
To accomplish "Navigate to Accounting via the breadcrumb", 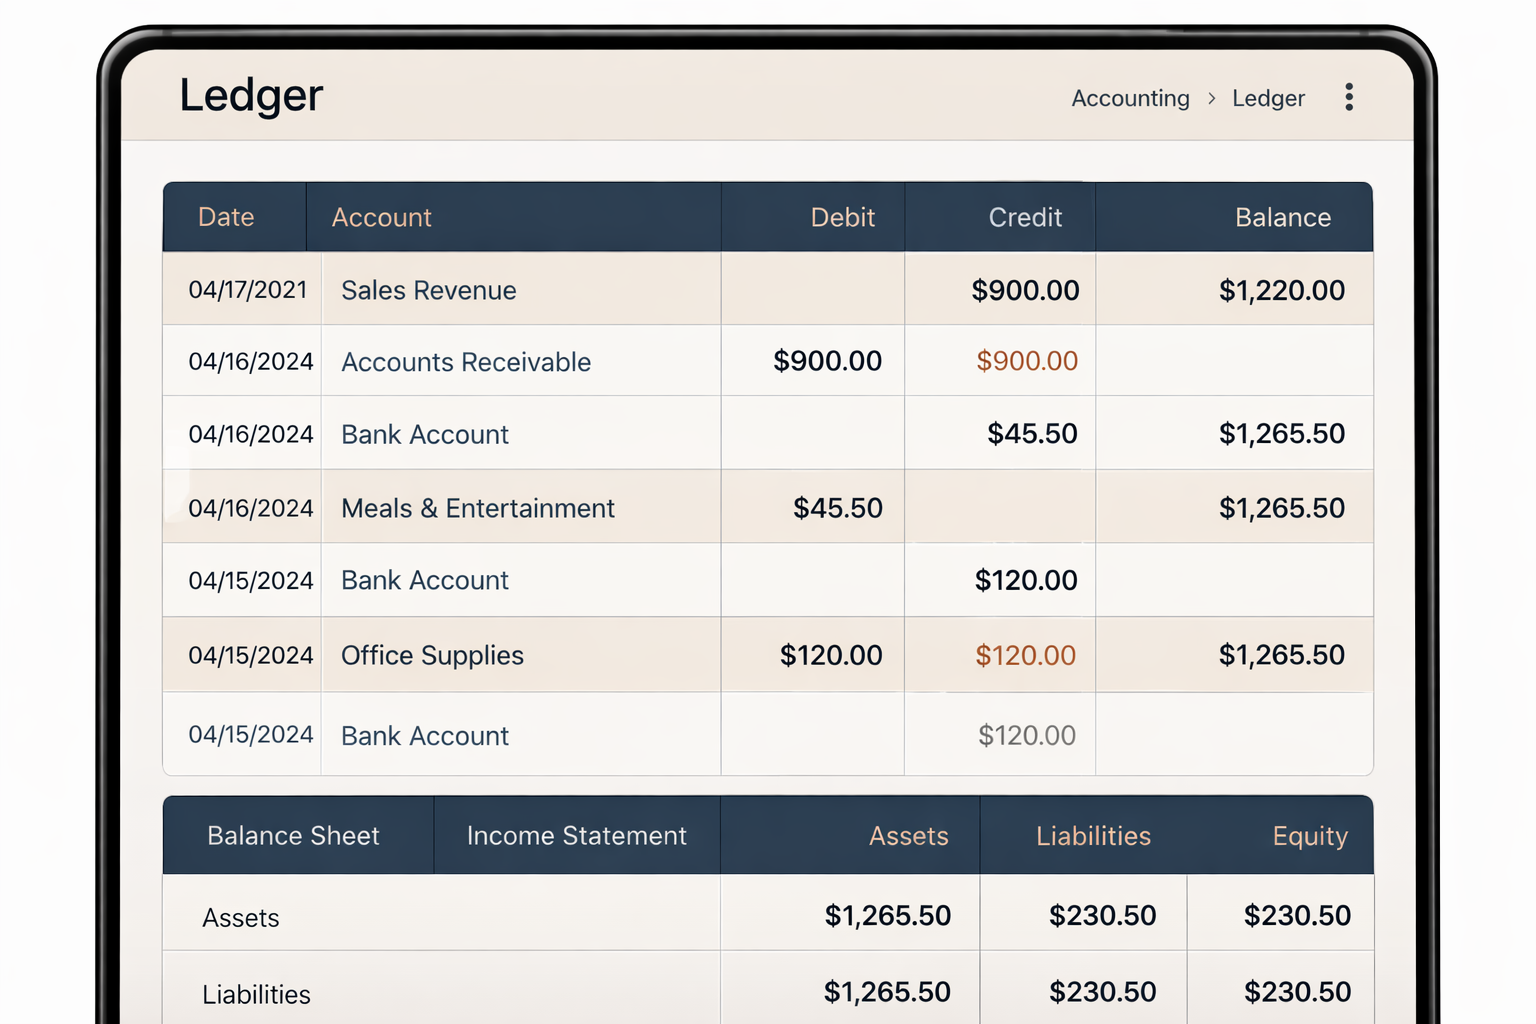I will tap(1130, 99).
